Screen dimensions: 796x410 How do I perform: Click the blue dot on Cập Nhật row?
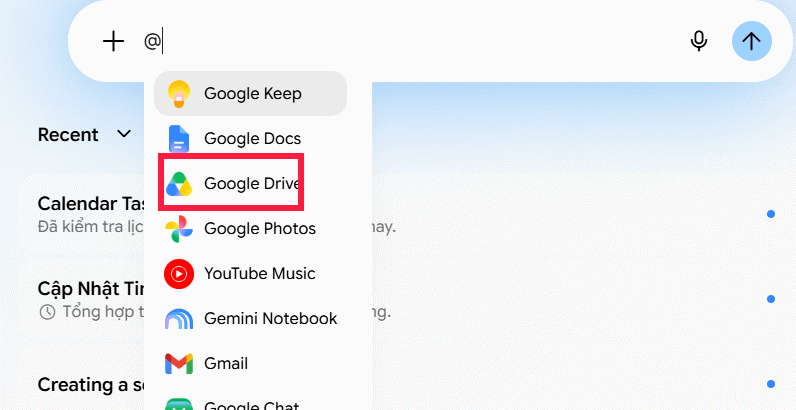point(771,299)
